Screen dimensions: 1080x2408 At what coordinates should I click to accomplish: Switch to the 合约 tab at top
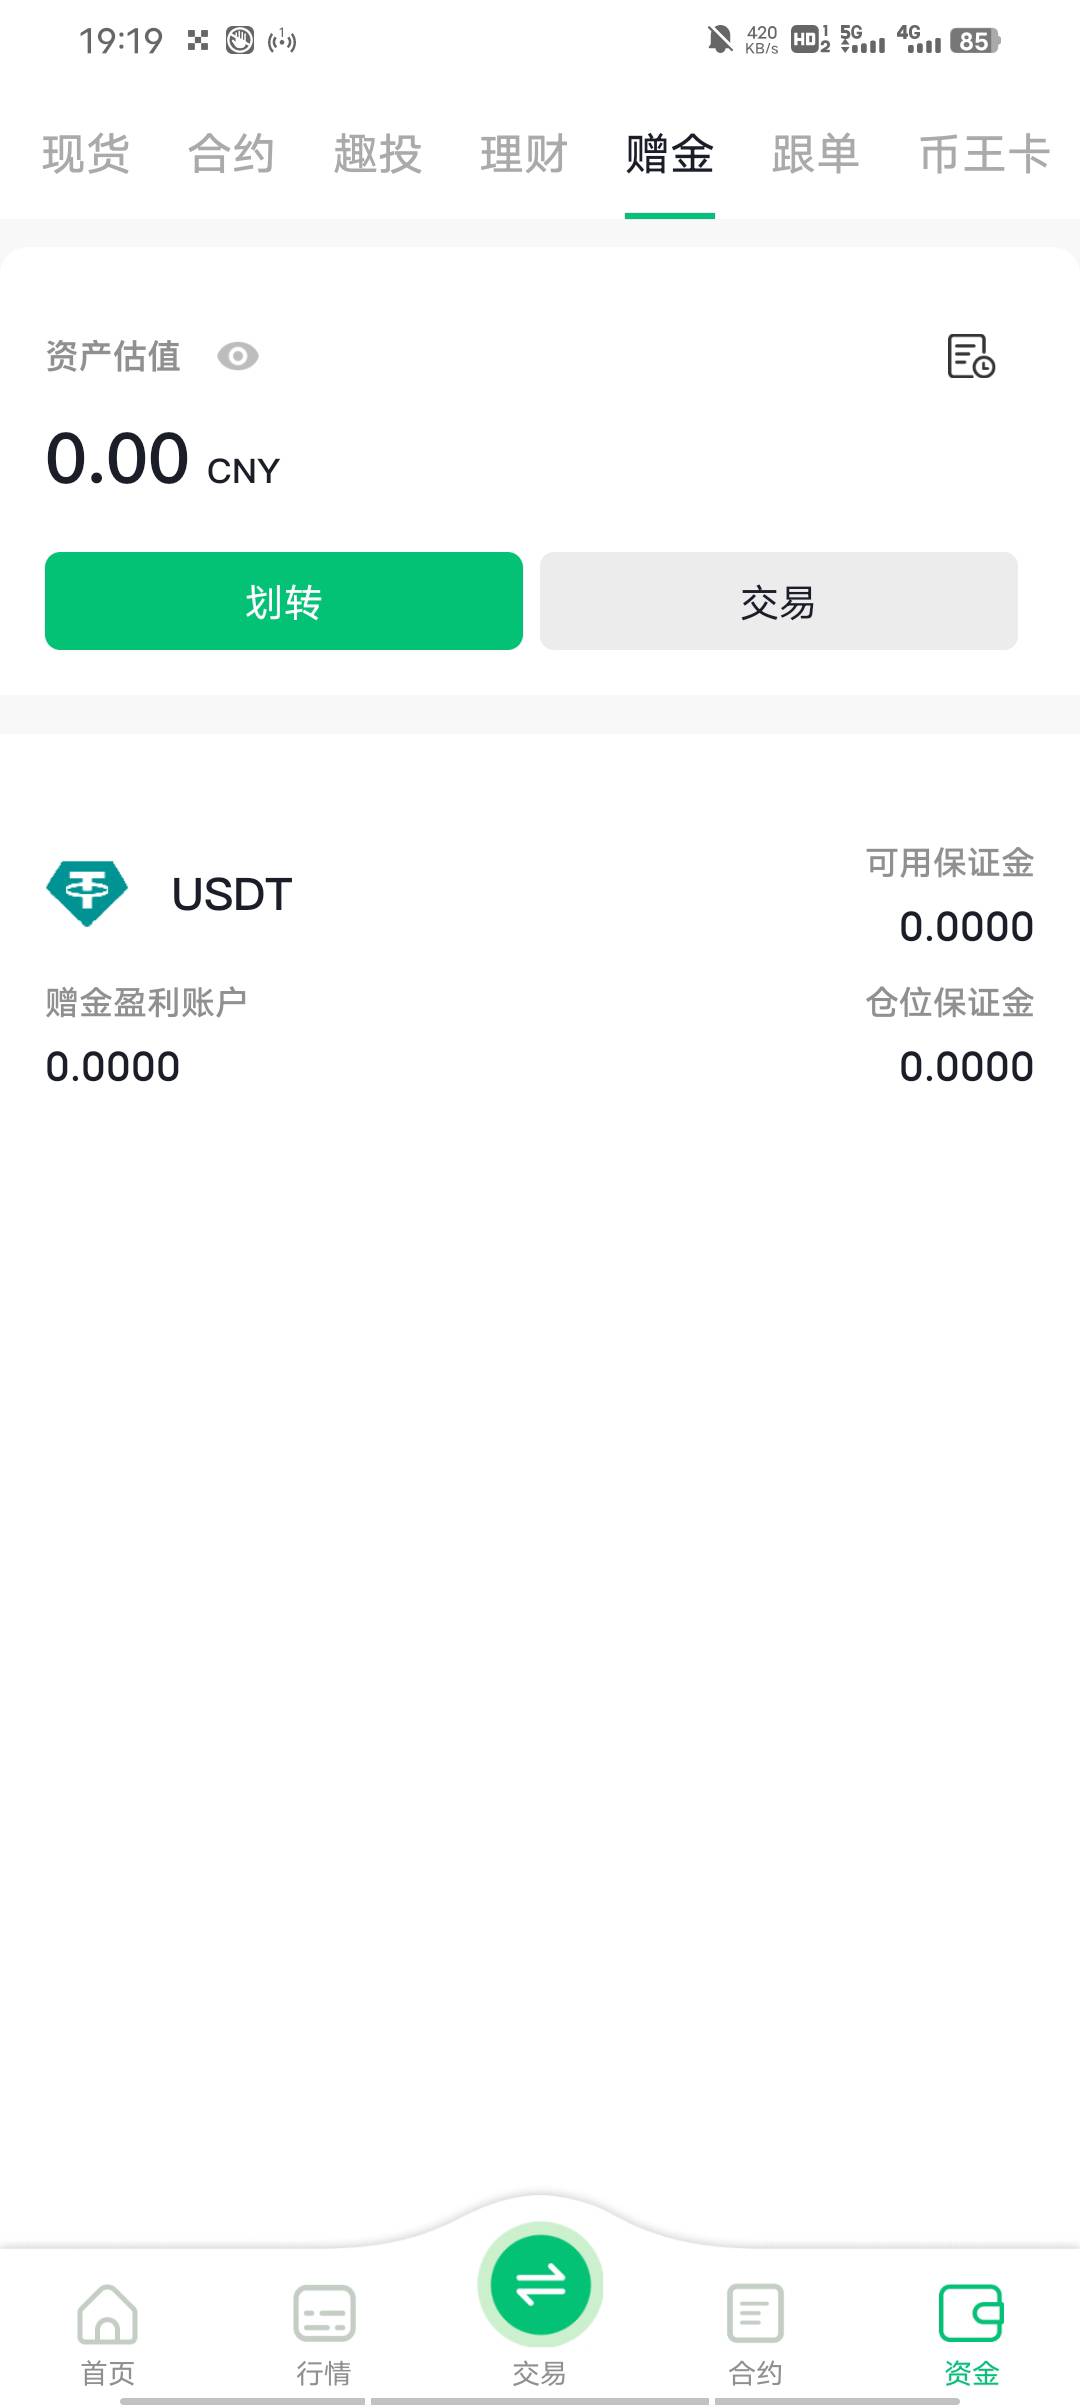[231, 154]
